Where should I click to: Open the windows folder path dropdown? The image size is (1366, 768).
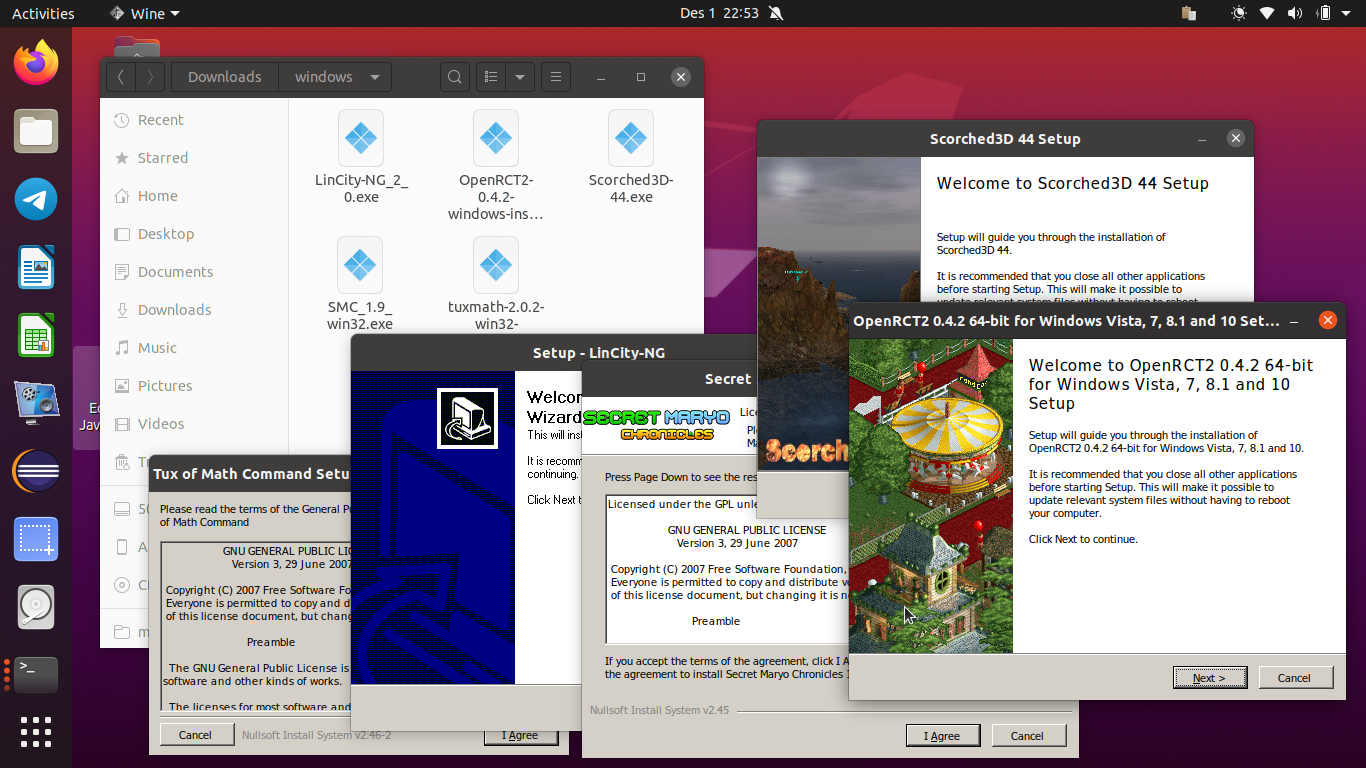[x=375, y=77]
